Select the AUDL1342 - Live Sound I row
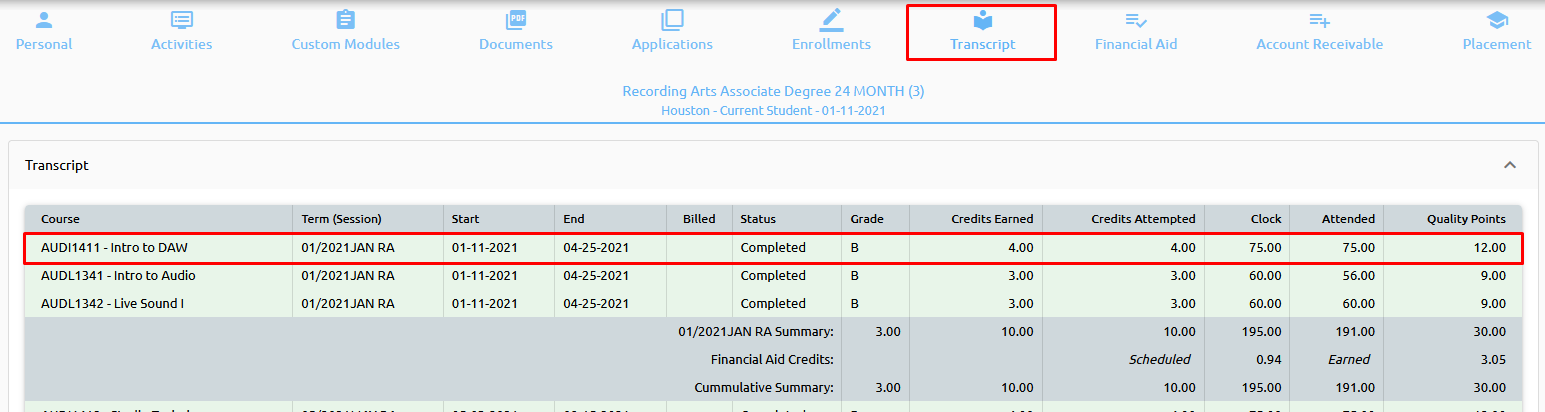Screen dimensions: 1545x412 [112, 303]
